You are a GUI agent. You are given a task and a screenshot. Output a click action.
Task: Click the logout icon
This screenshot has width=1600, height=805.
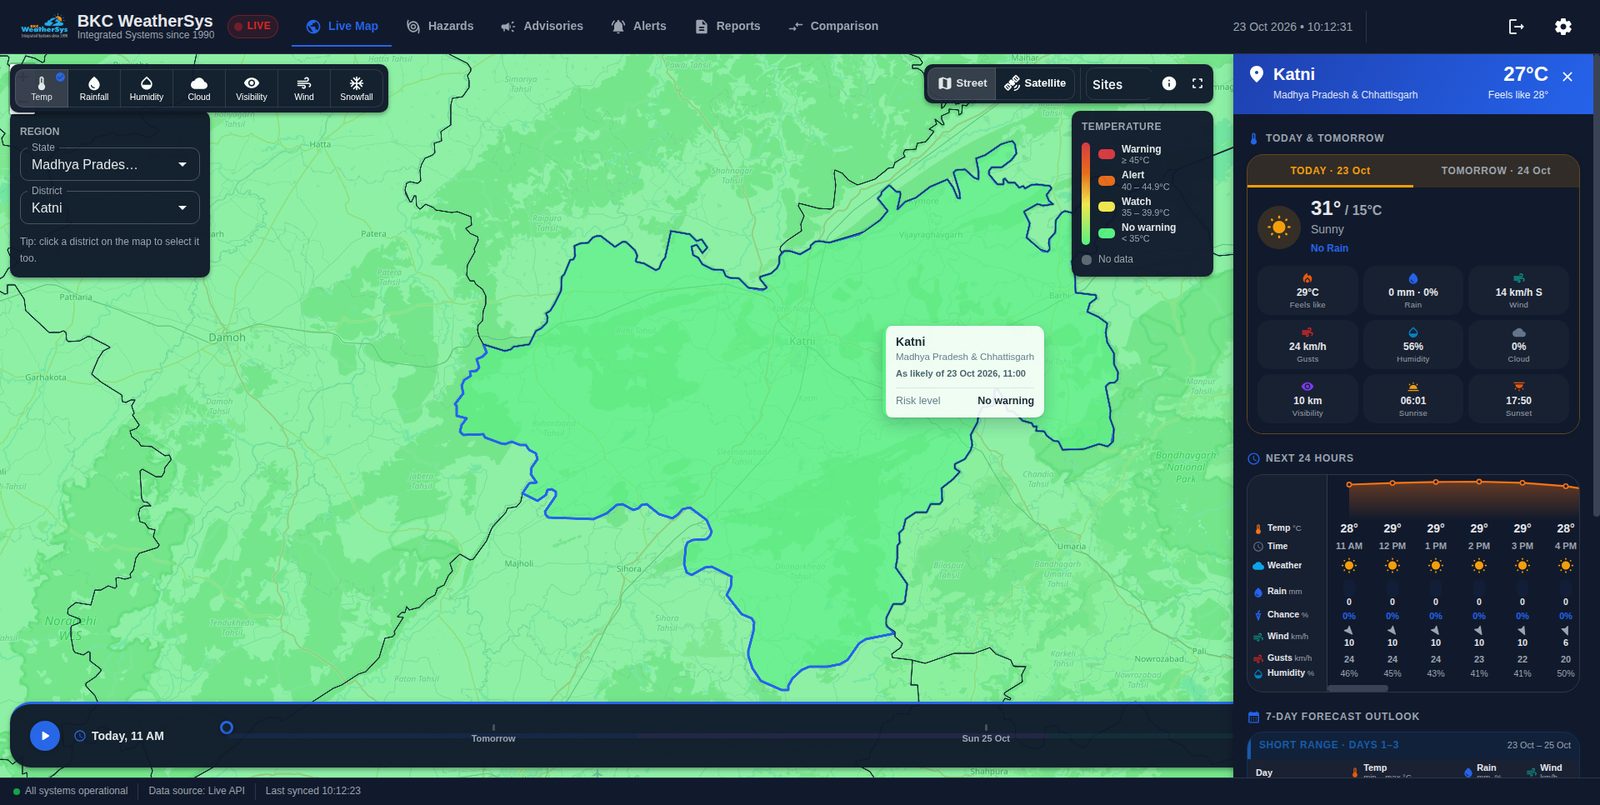1516,27
